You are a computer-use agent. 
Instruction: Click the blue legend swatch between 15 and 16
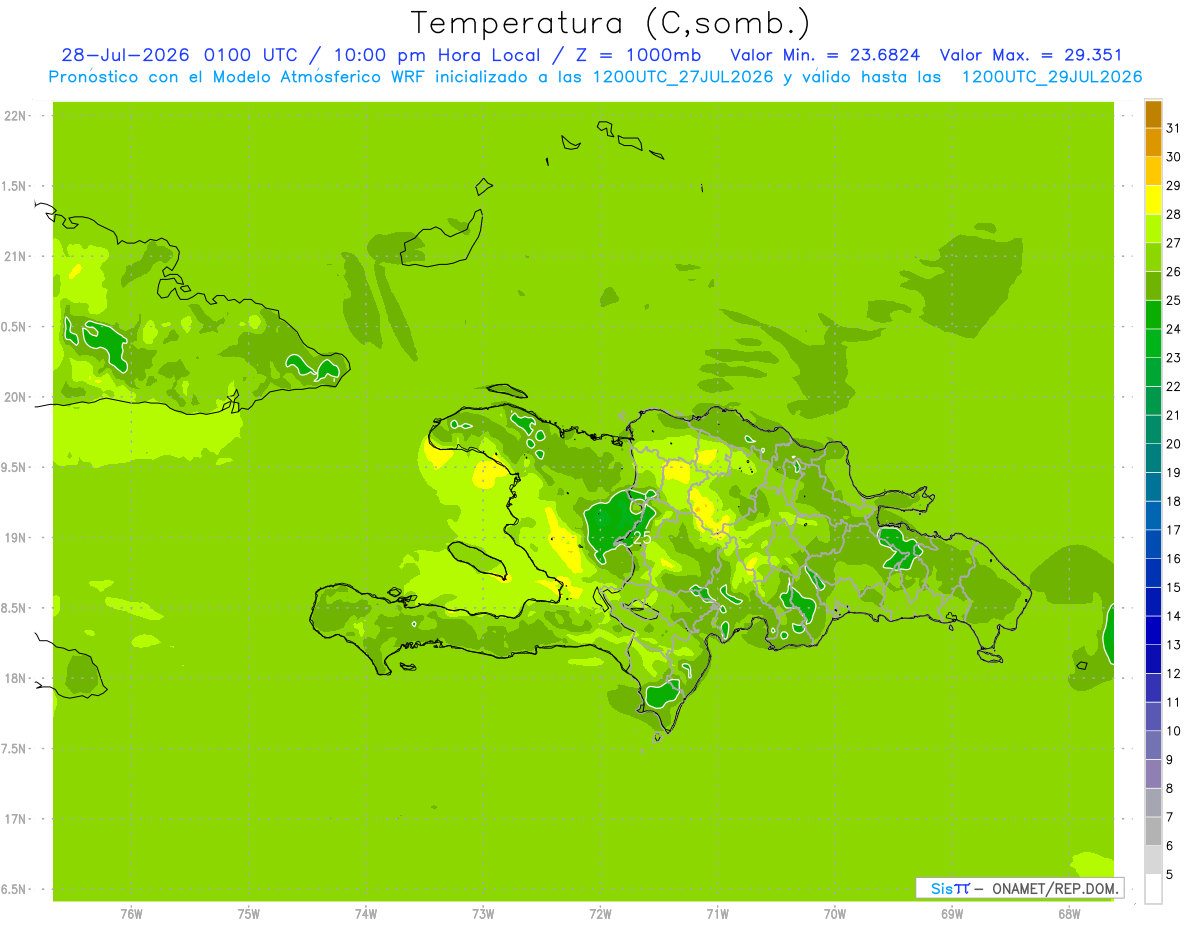coord(1153,573)
